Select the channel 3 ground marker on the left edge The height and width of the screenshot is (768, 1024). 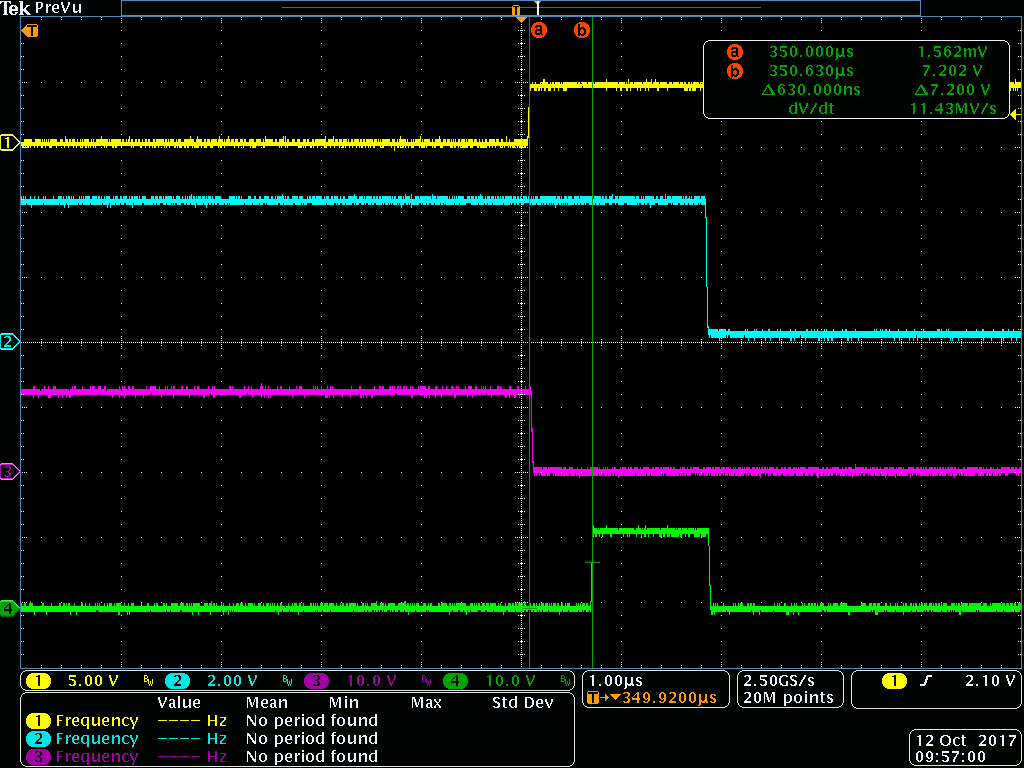[x=9, y=472]
